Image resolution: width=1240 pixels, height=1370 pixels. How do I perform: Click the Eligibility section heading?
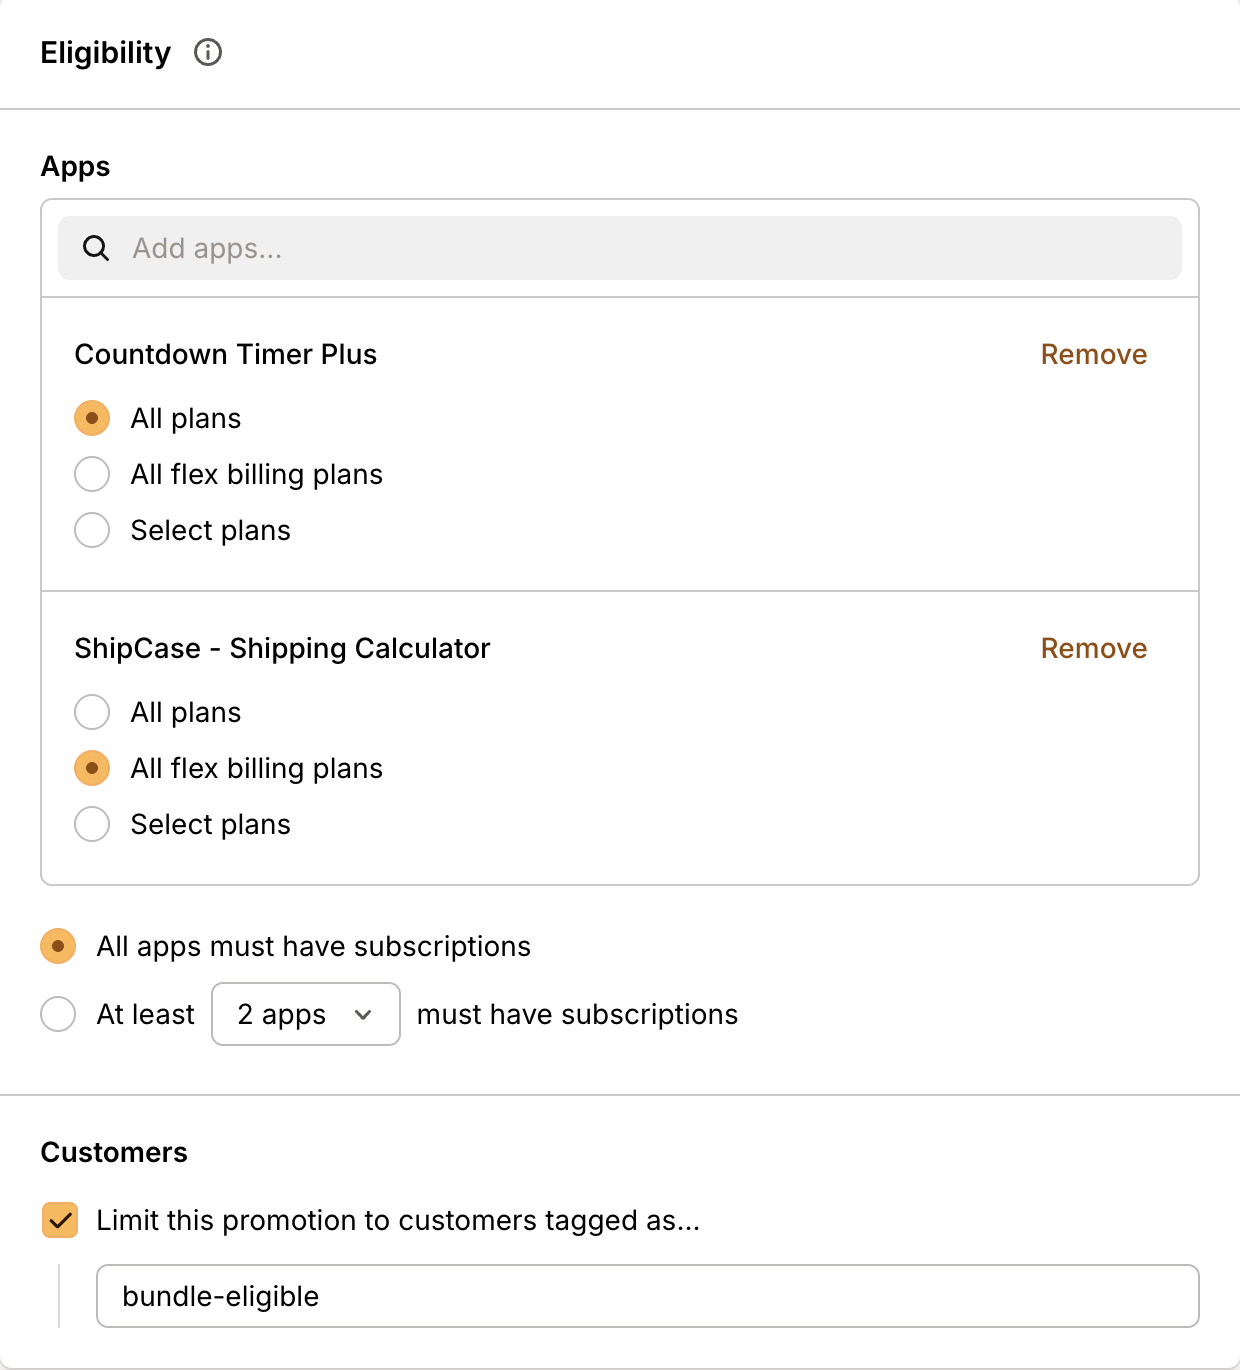tap(105, 52)
